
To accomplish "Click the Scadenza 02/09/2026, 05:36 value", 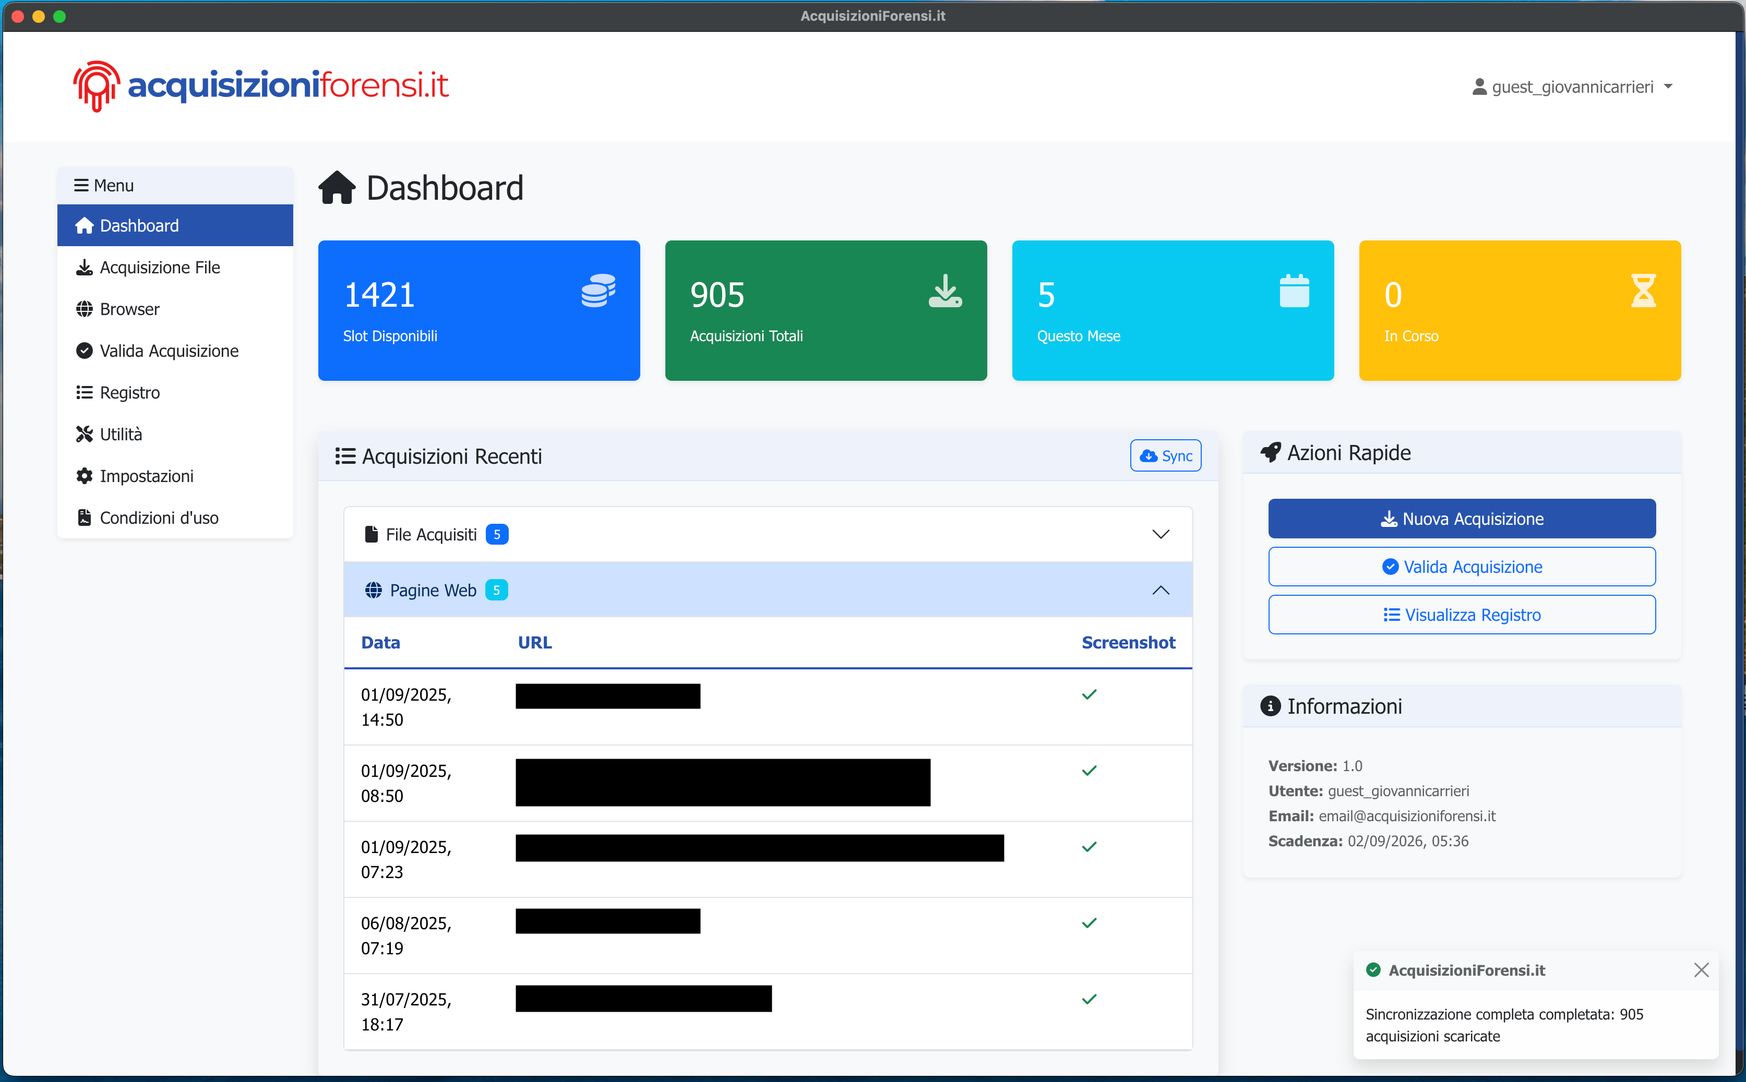I will click(x=1408, y=841).
